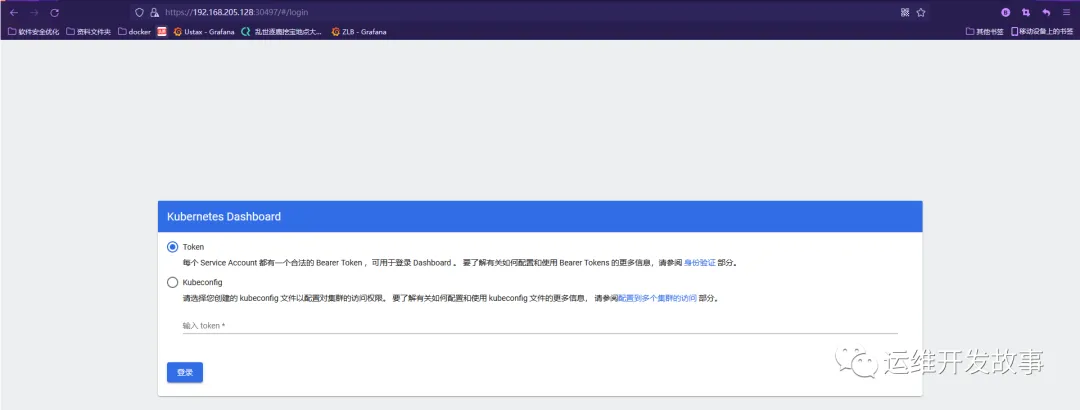1080x410 pixels.
Task: Click the Kubernetes Dashboard header title
Action: 224,216
